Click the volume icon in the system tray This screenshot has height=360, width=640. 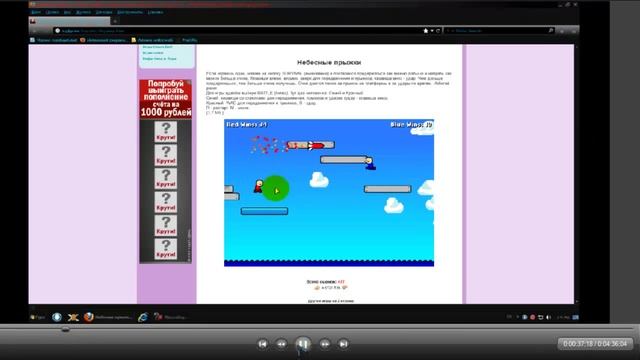click(x=549, y=317)
